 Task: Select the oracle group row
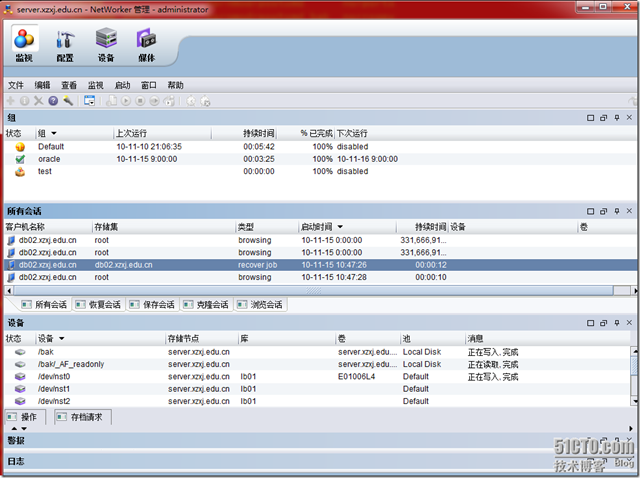coord(50,158)
